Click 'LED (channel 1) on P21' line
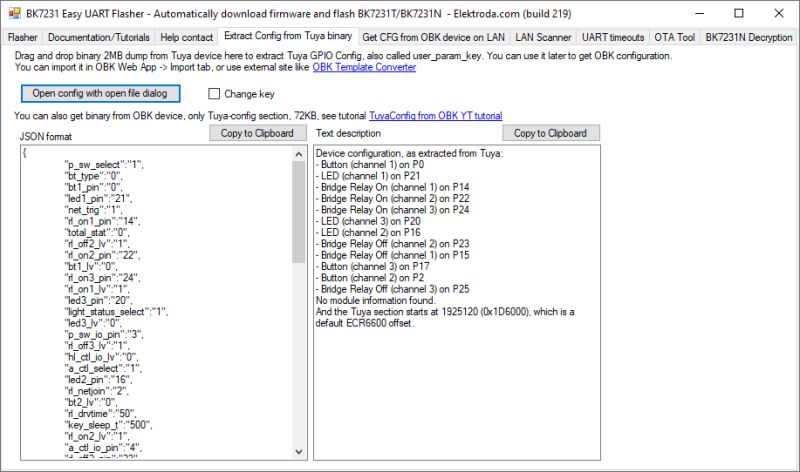Viewport: 800px width, 472px height. (x=368, y=176)
